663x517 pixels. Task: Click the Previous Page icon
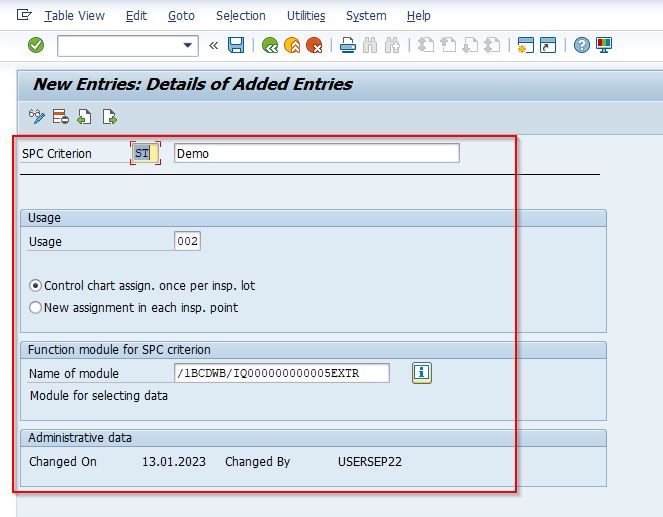click(x=448, y=45)
